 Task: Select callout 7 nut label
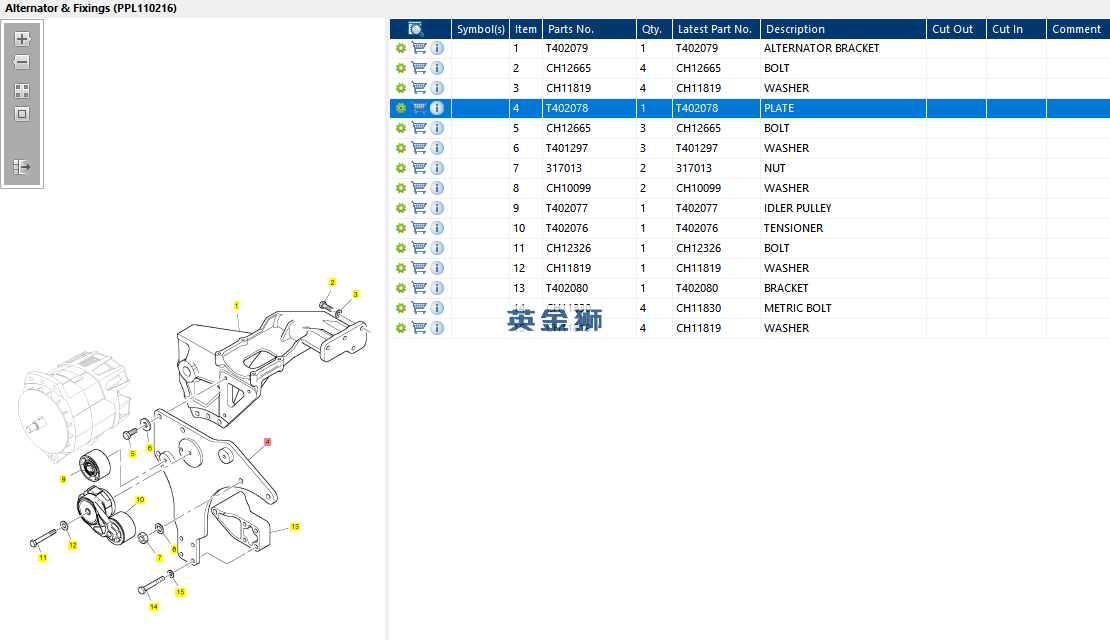tap(159, 558)
